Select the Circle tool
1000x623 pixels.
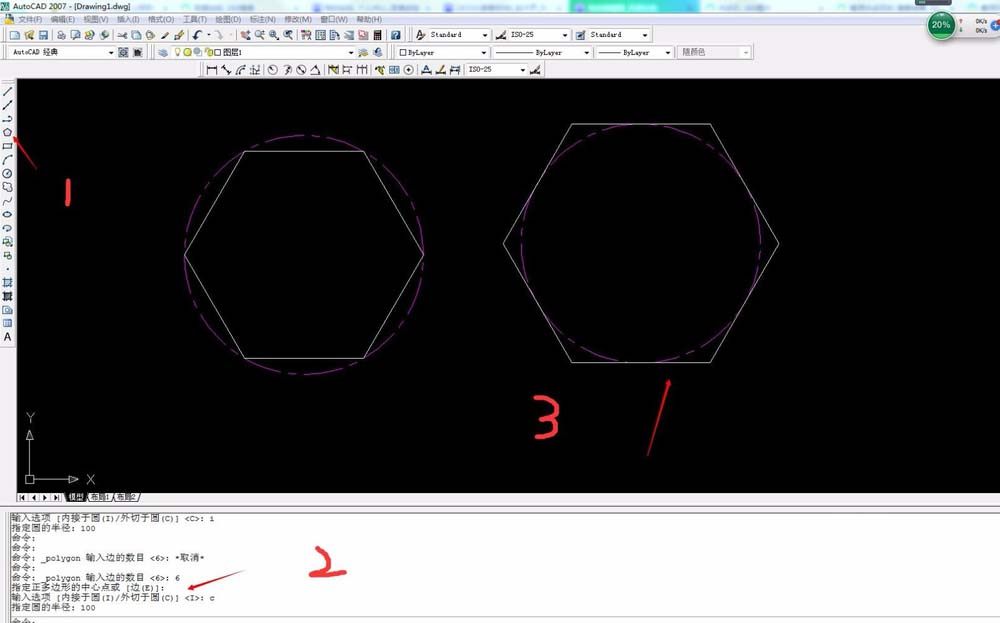coord(7,173)
